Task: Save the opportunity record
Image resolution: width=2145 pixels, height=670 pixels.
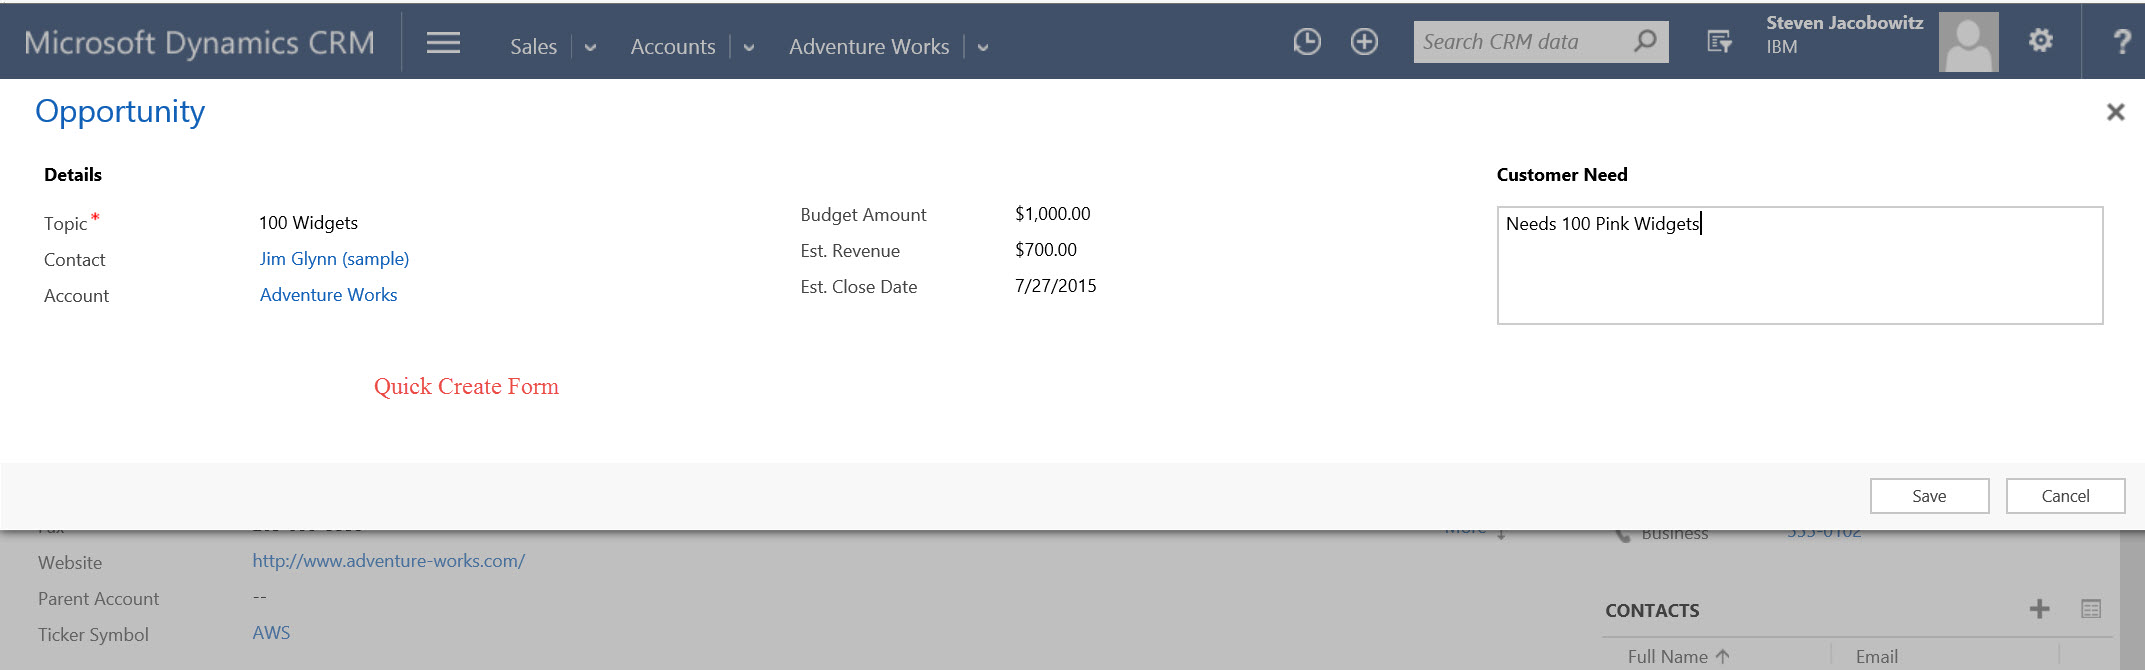Action: pos(1929,496)
